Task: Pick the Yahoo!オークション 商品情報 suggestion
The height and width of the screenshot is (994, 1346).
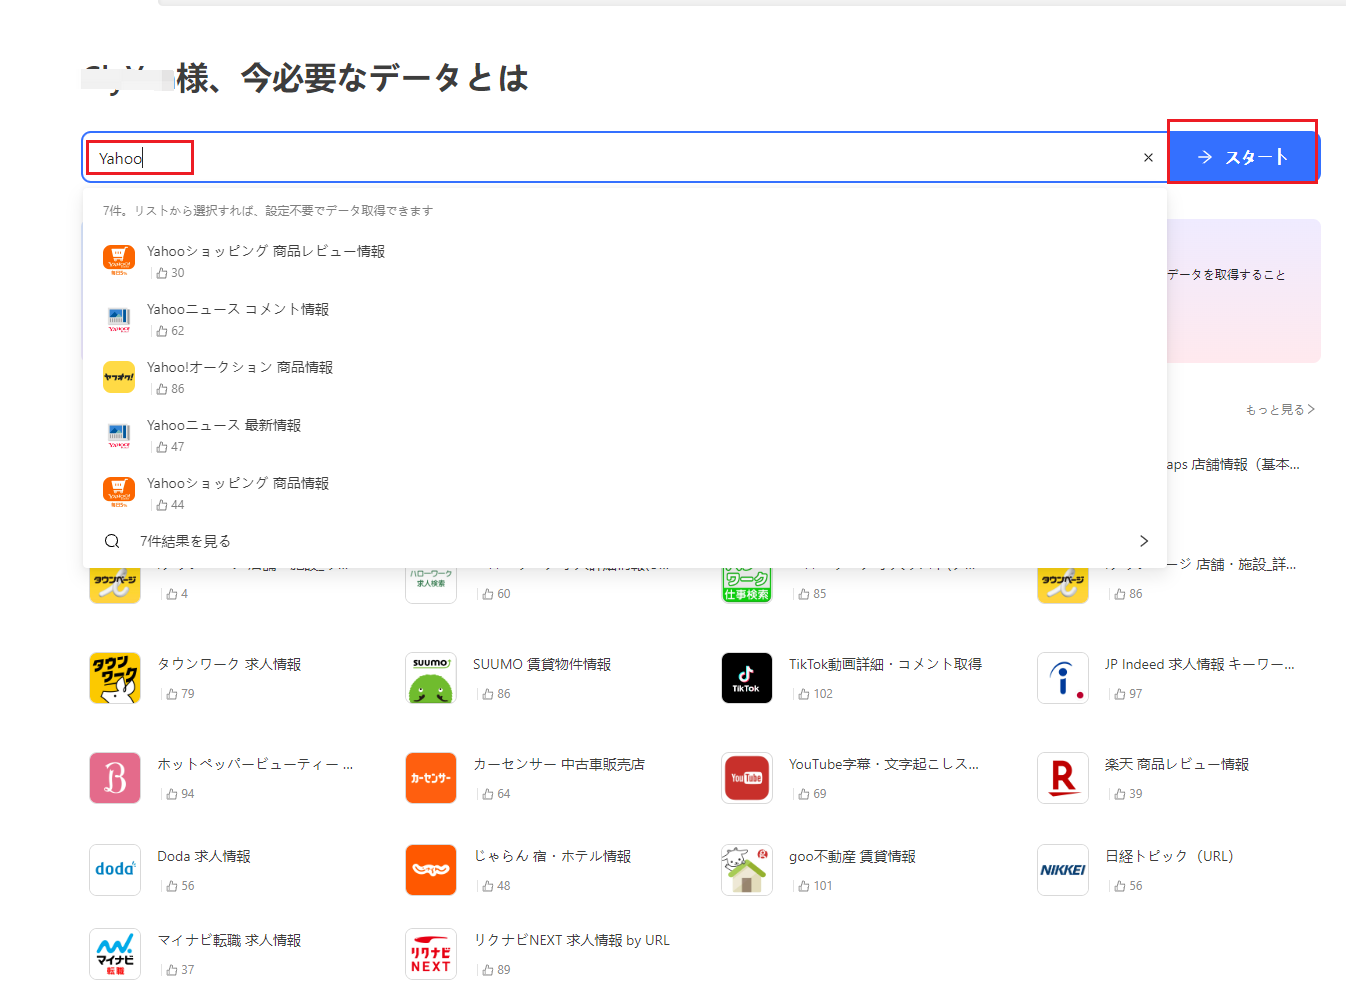Action: 240,367
